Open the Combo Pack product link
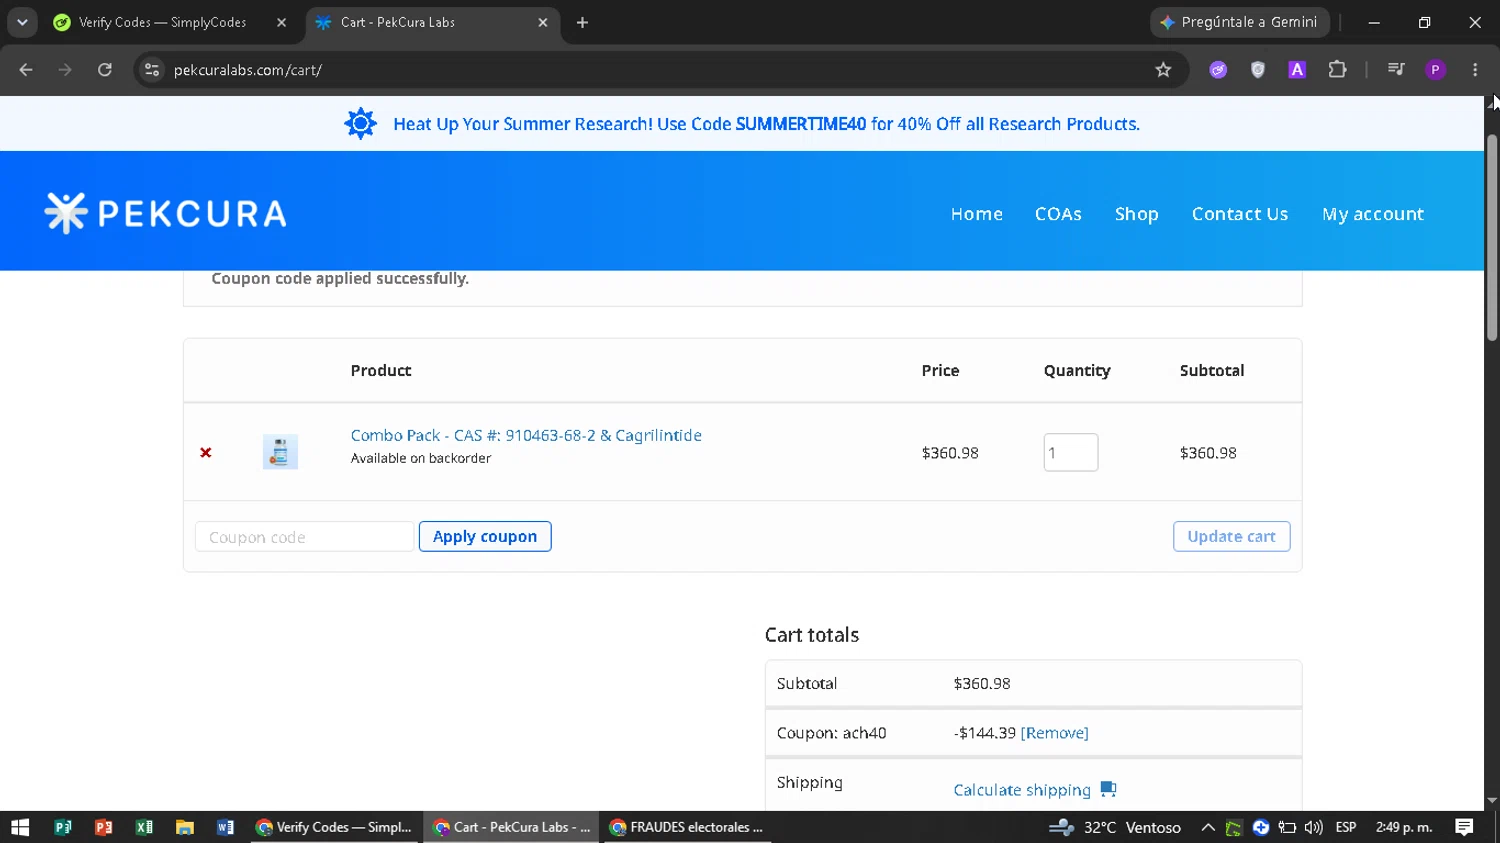The image size is (1500, 843). (526, 435)
